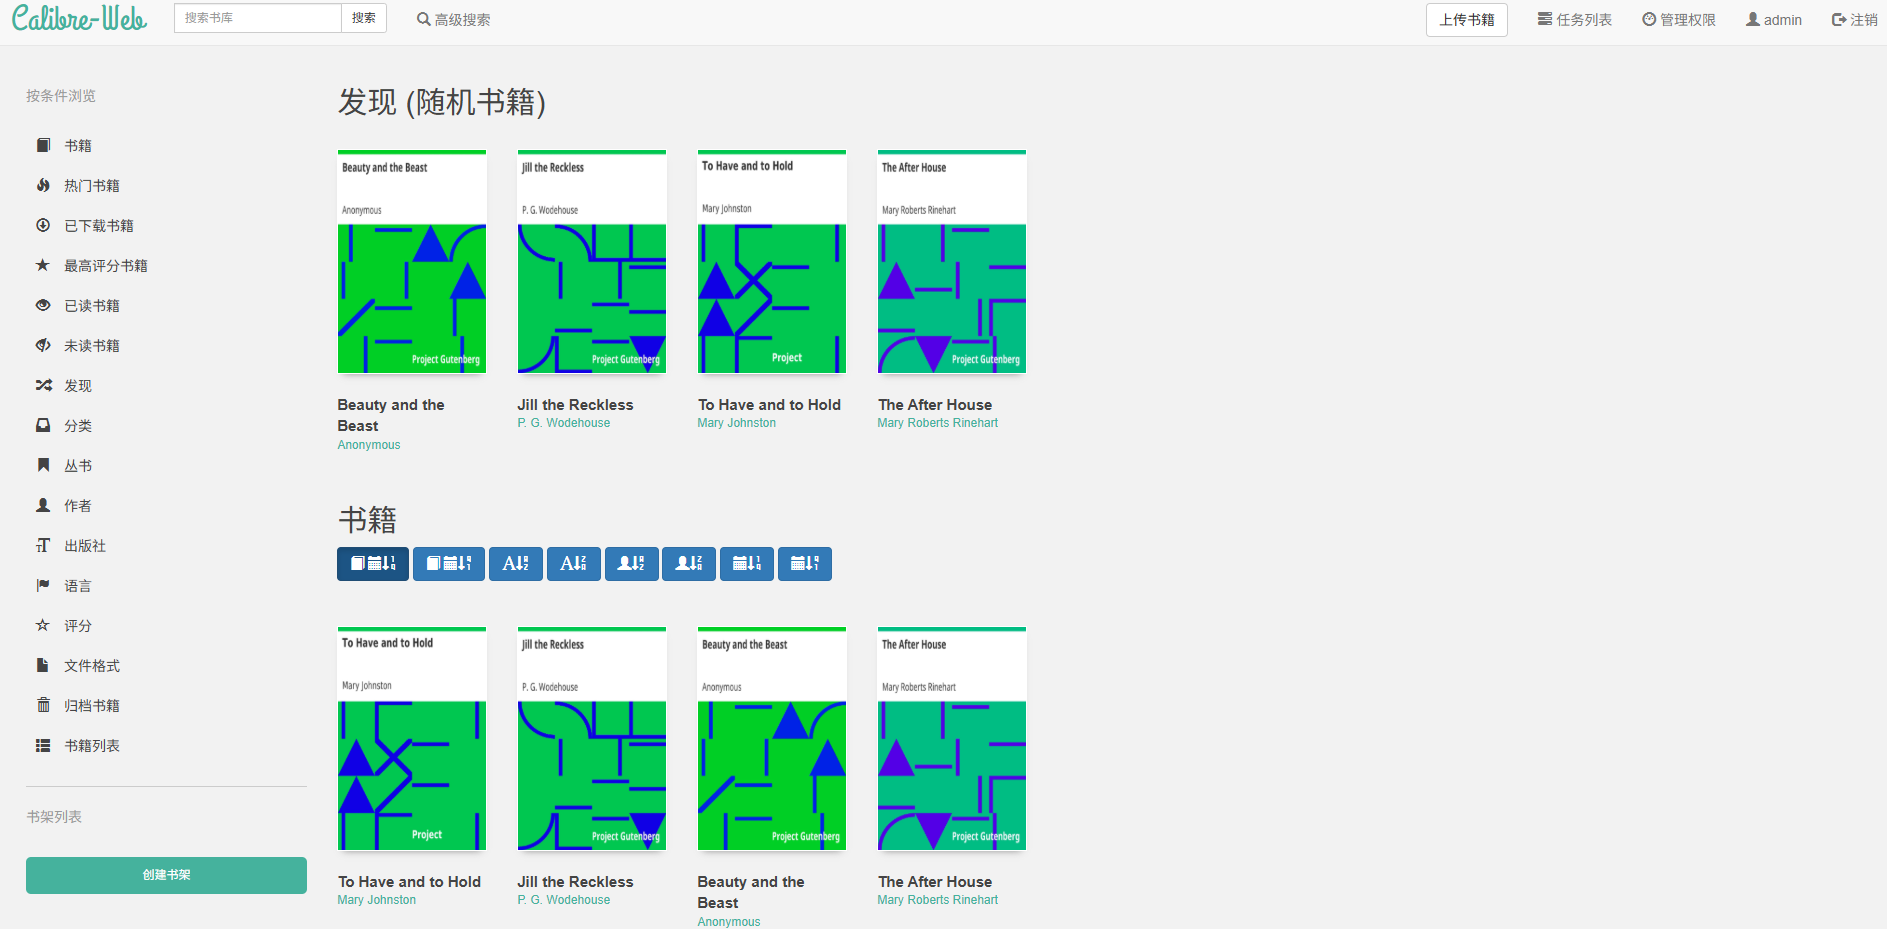1887x929 pixels.
Task: Go to Calibre-Web home logo
Action: click(79, 19)
